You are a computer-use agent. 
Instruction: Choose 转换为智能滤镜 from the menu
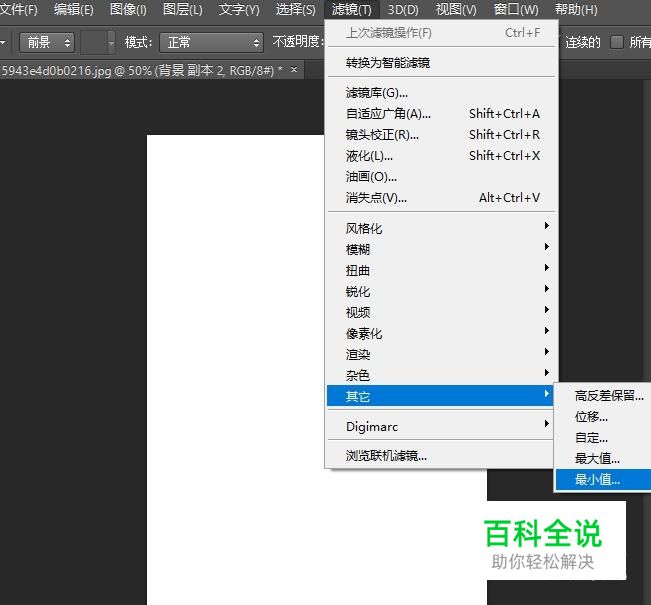[x=441, y=63]
